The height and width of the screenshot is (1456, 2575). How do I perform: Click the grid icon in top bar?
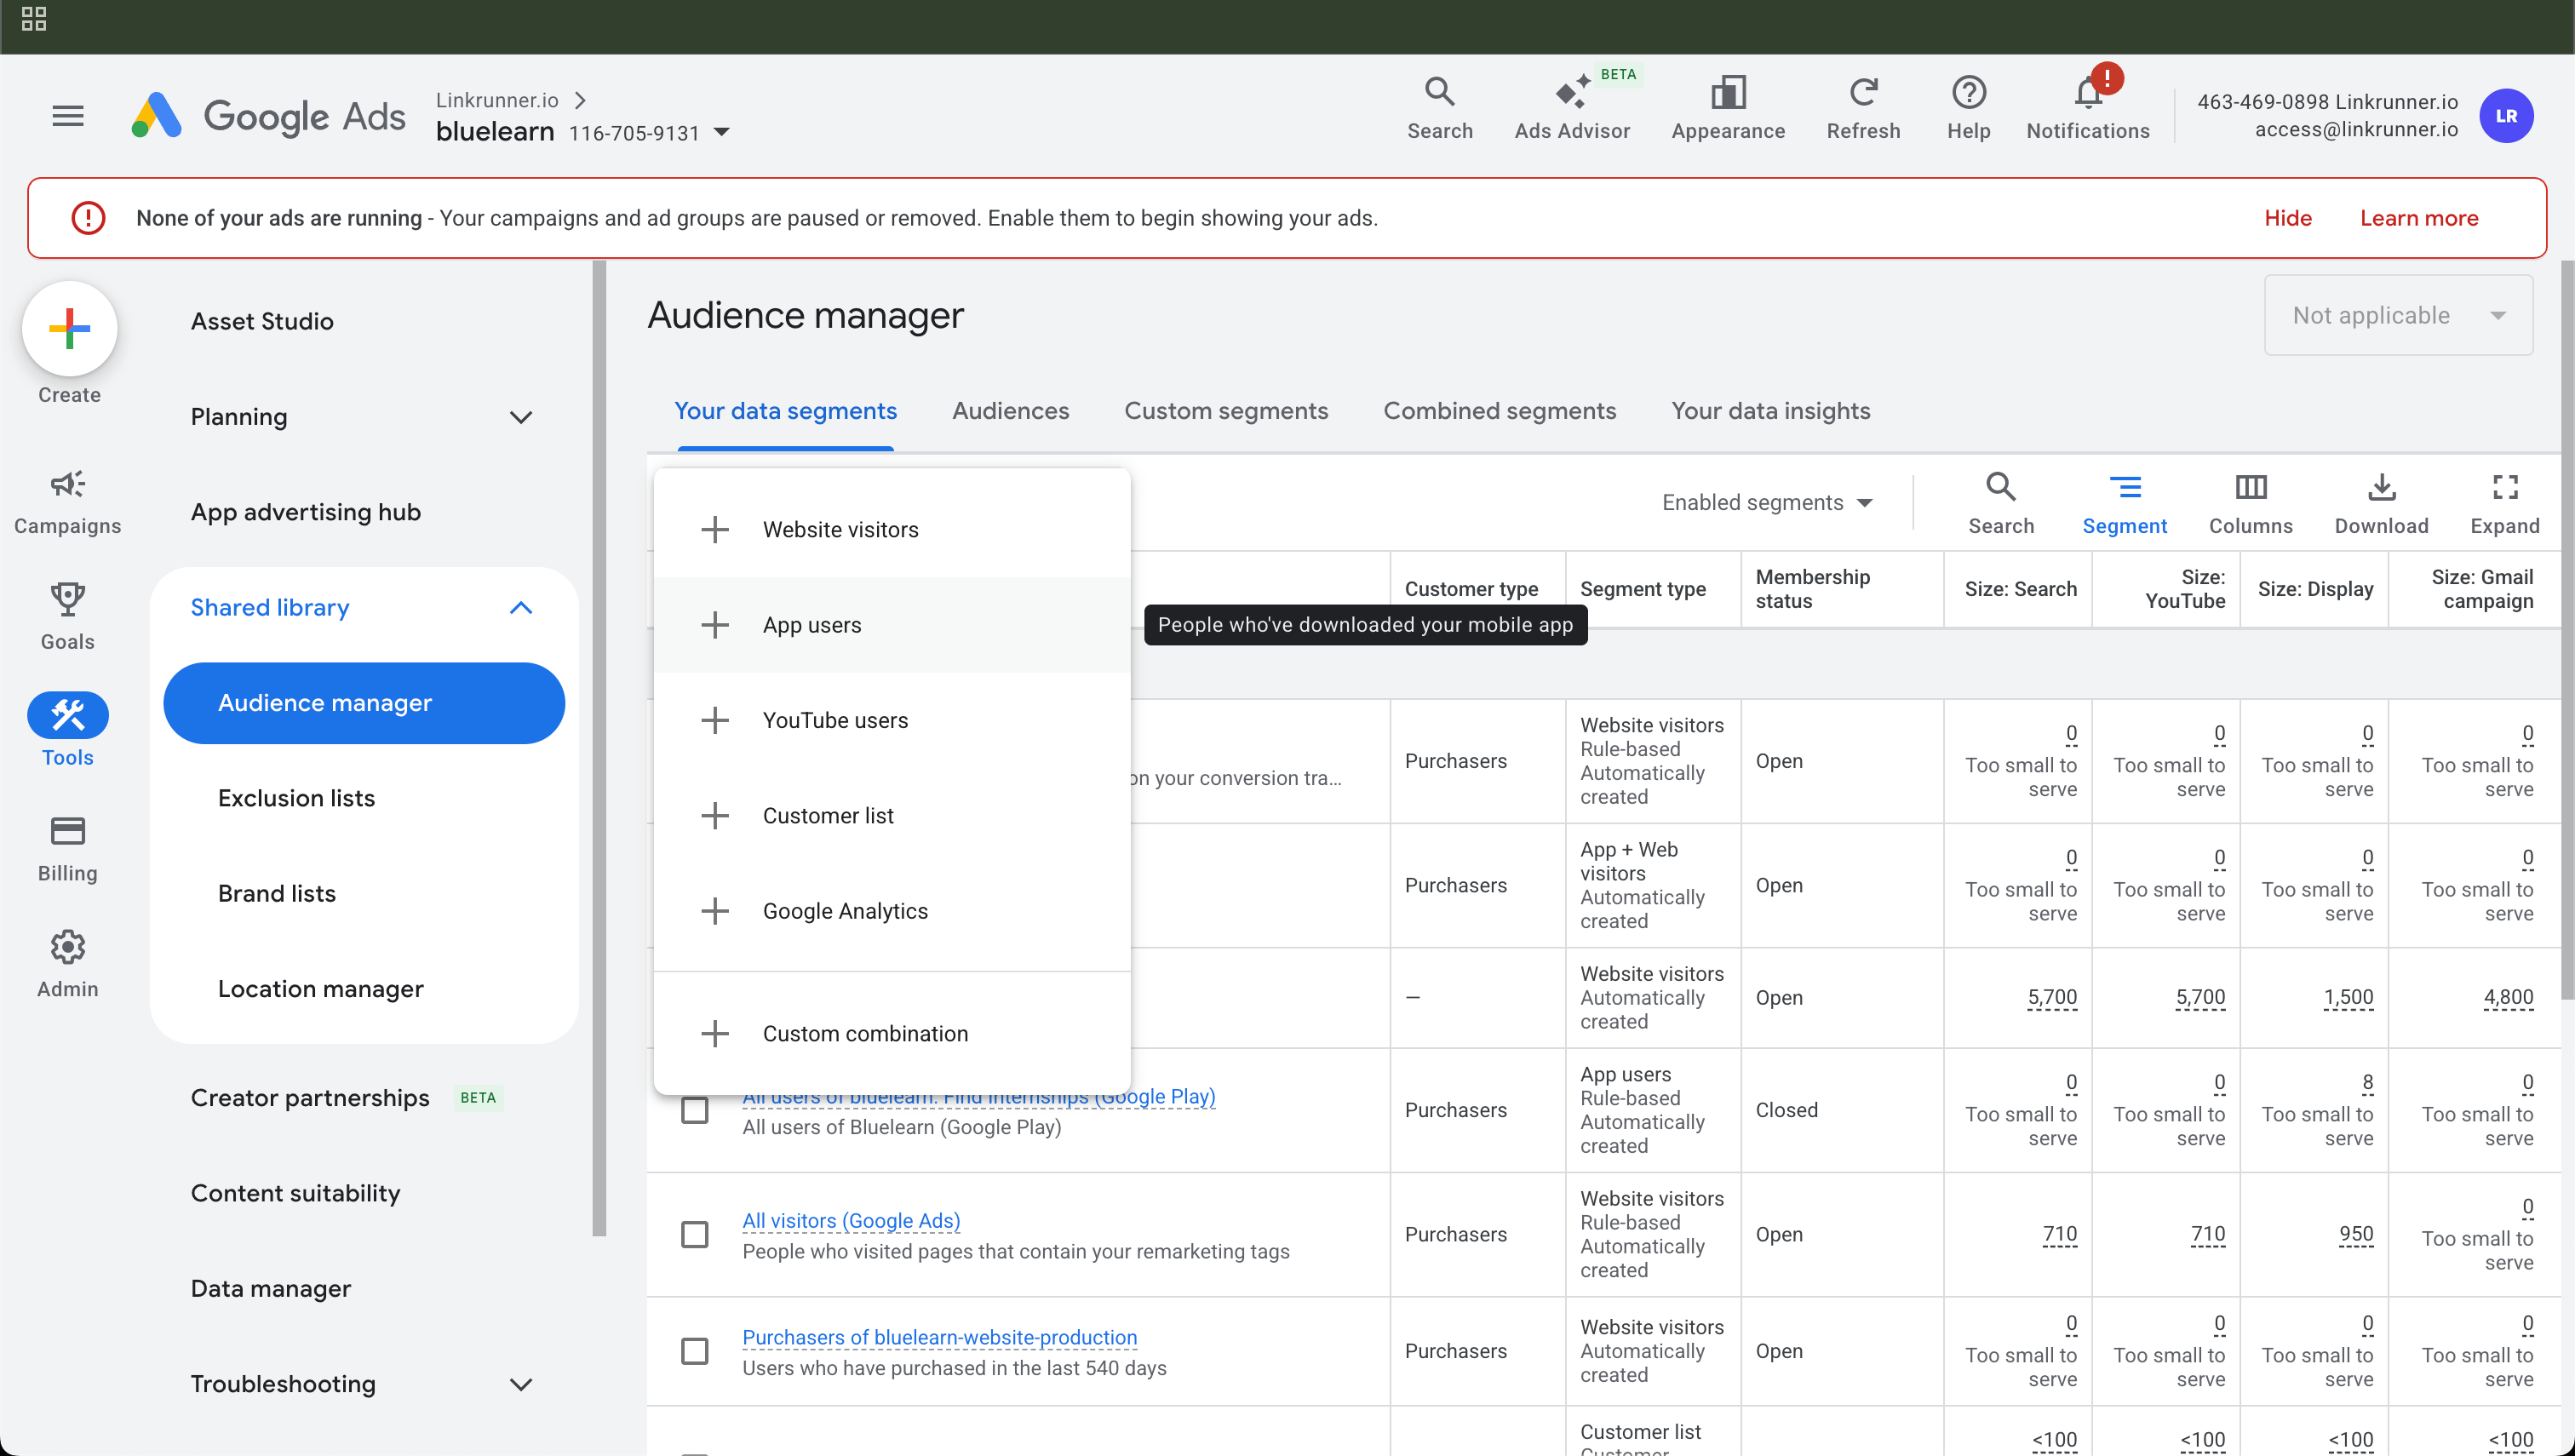[x=34, y=19]
